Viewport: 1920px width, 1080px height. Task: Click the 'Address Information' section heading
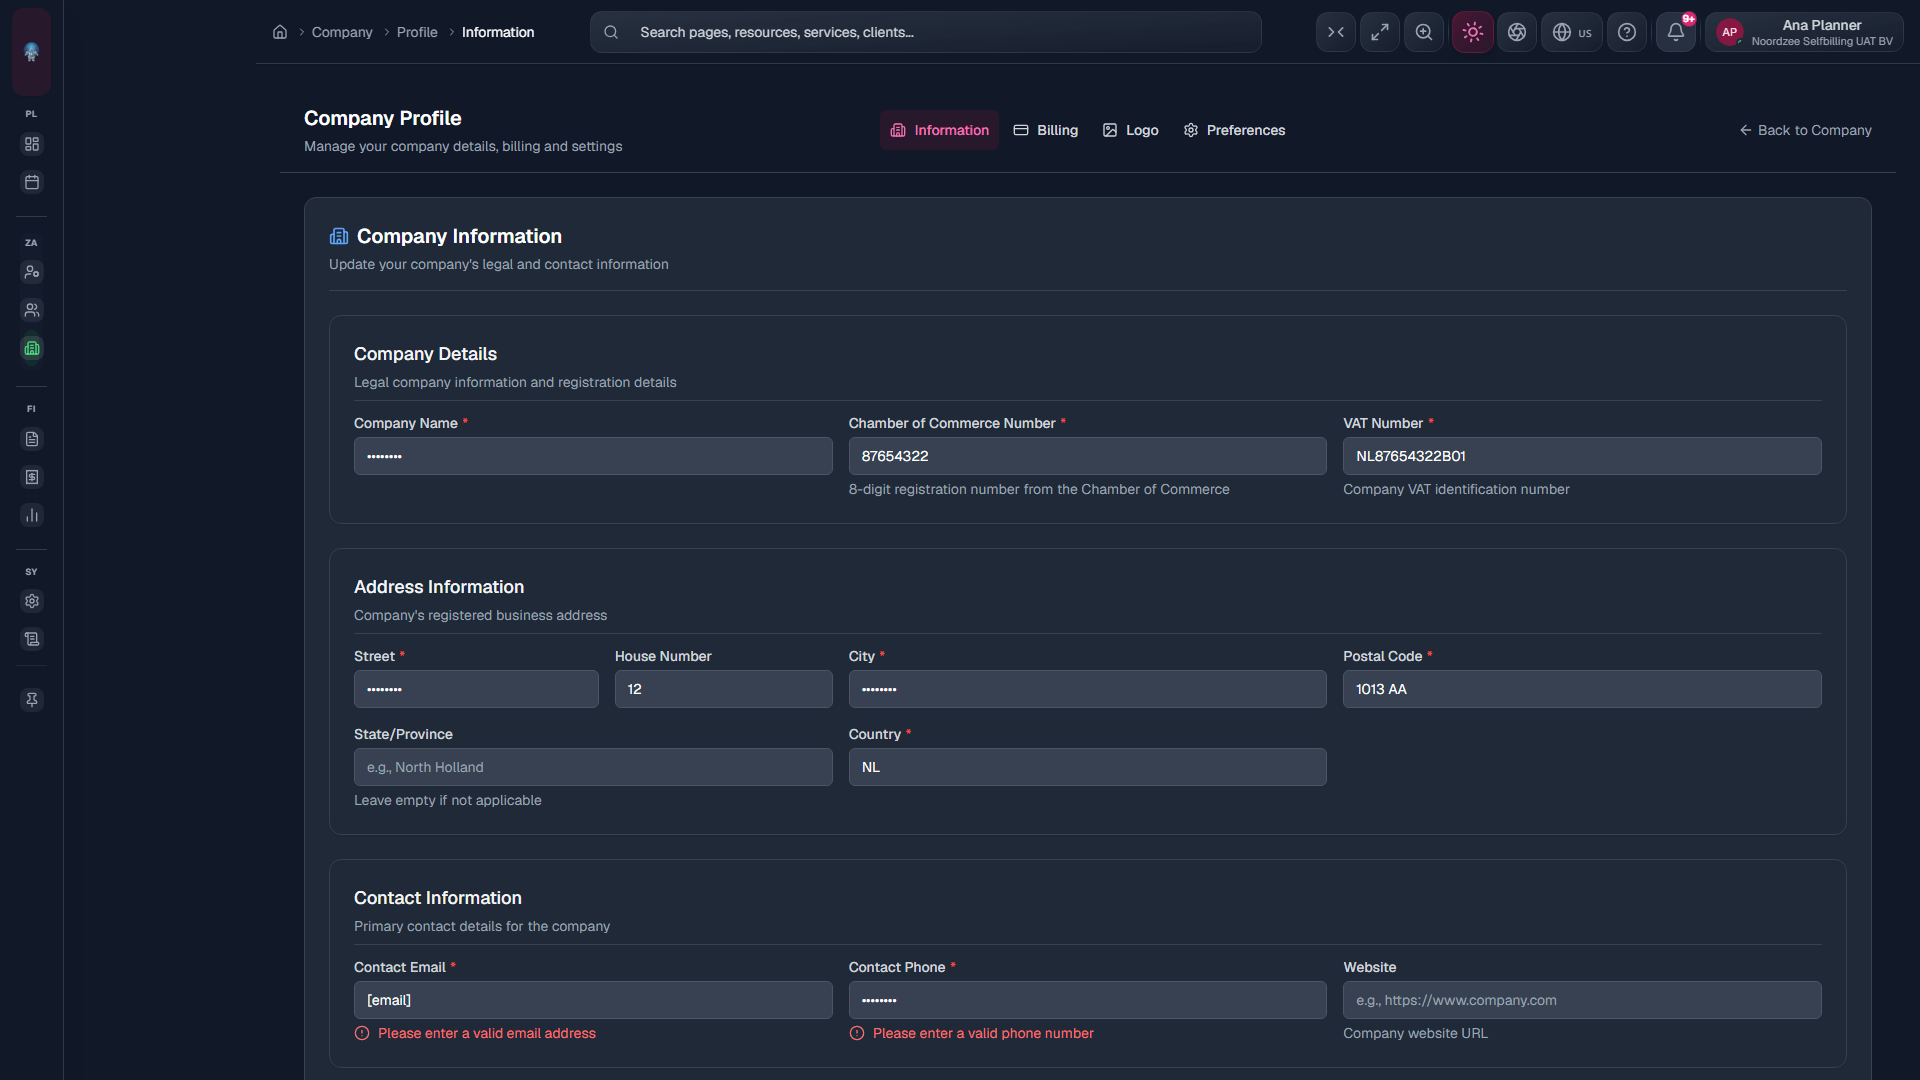point(439,587)
